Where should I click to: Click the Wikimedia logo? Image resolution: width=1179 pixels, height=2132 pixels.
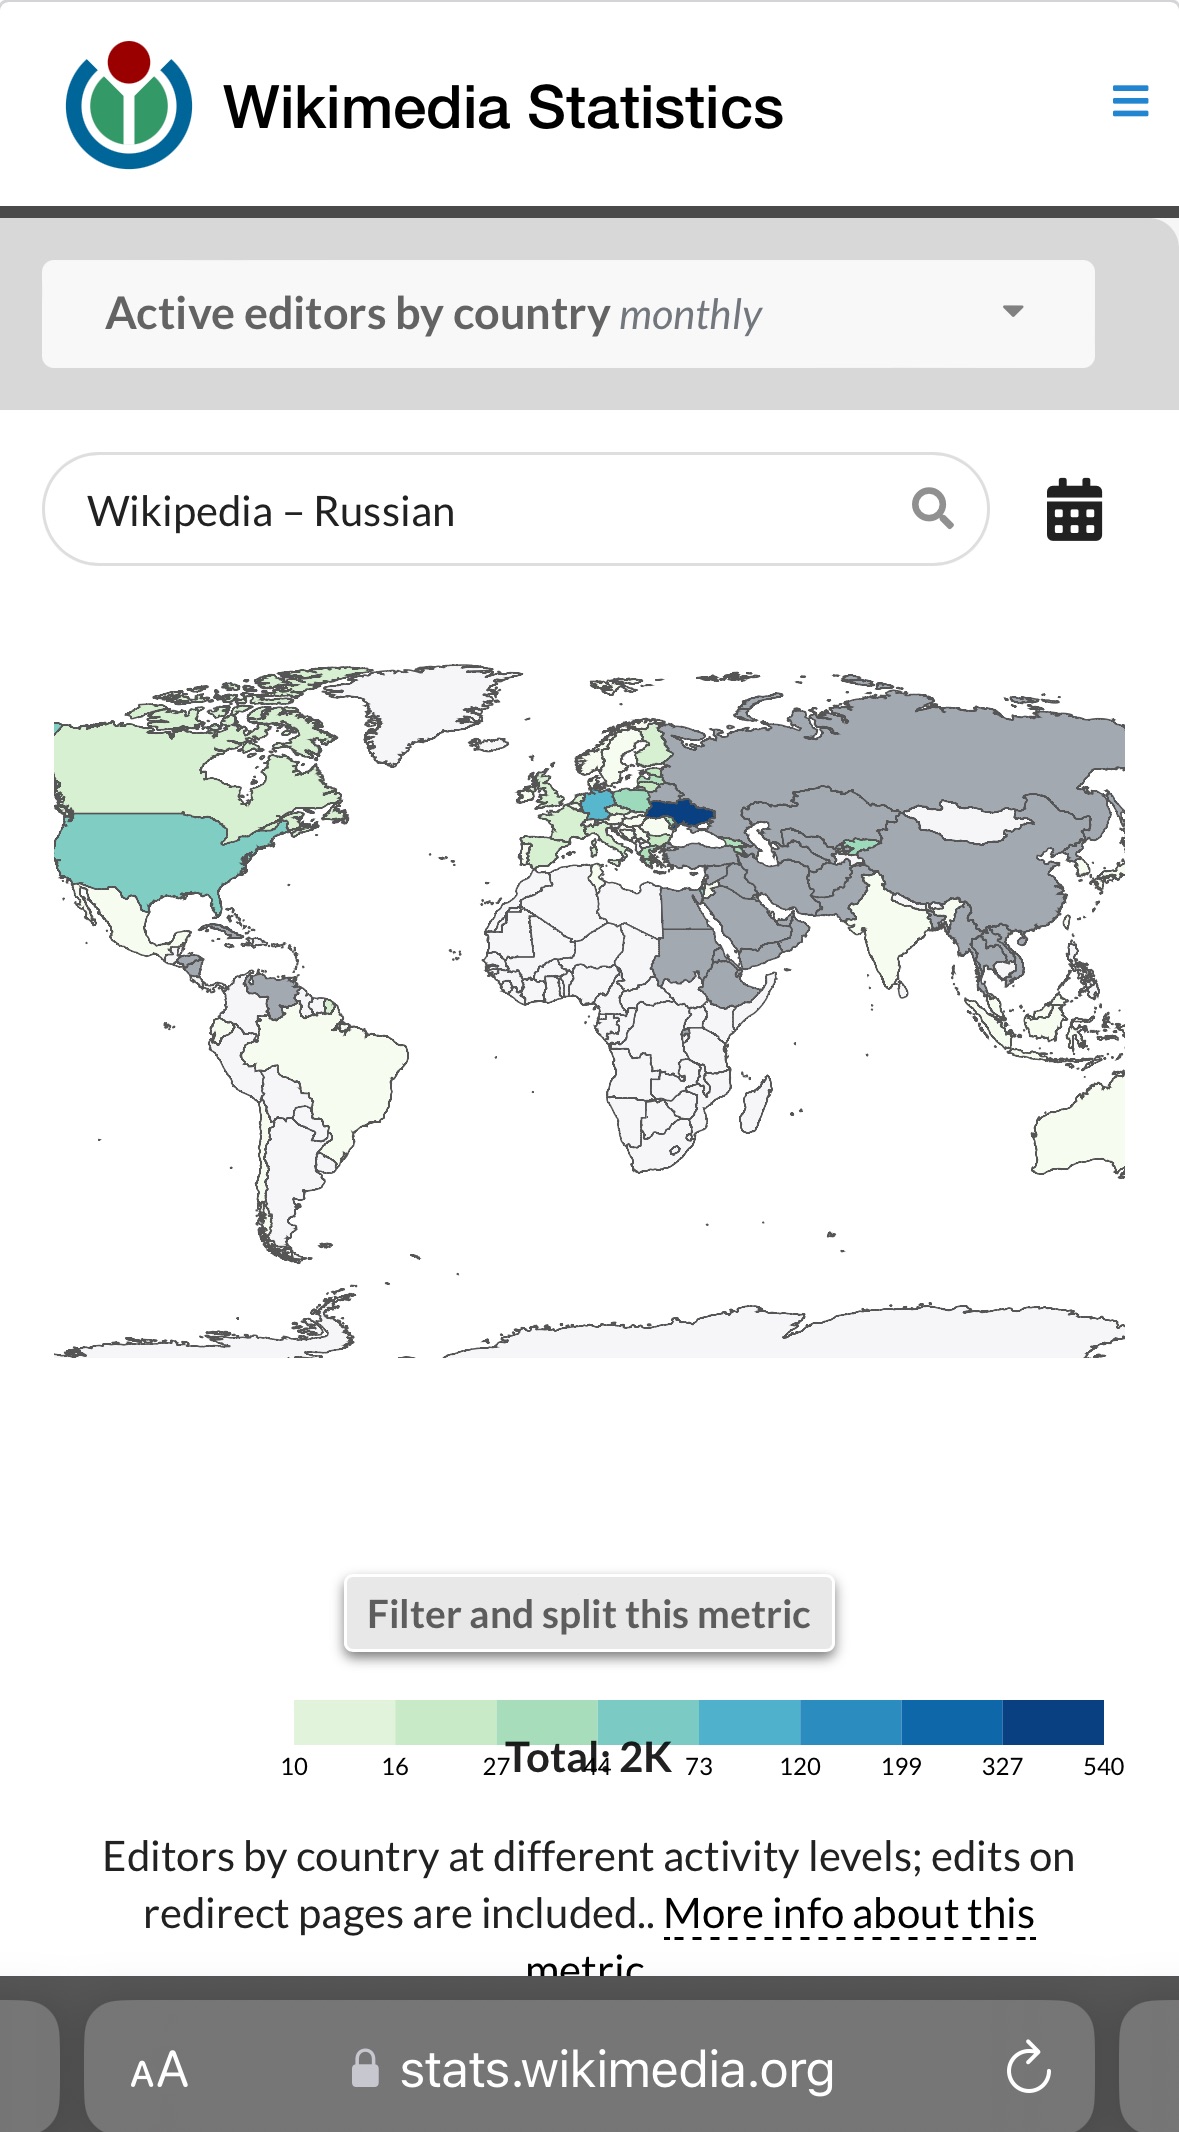[129, 105]
